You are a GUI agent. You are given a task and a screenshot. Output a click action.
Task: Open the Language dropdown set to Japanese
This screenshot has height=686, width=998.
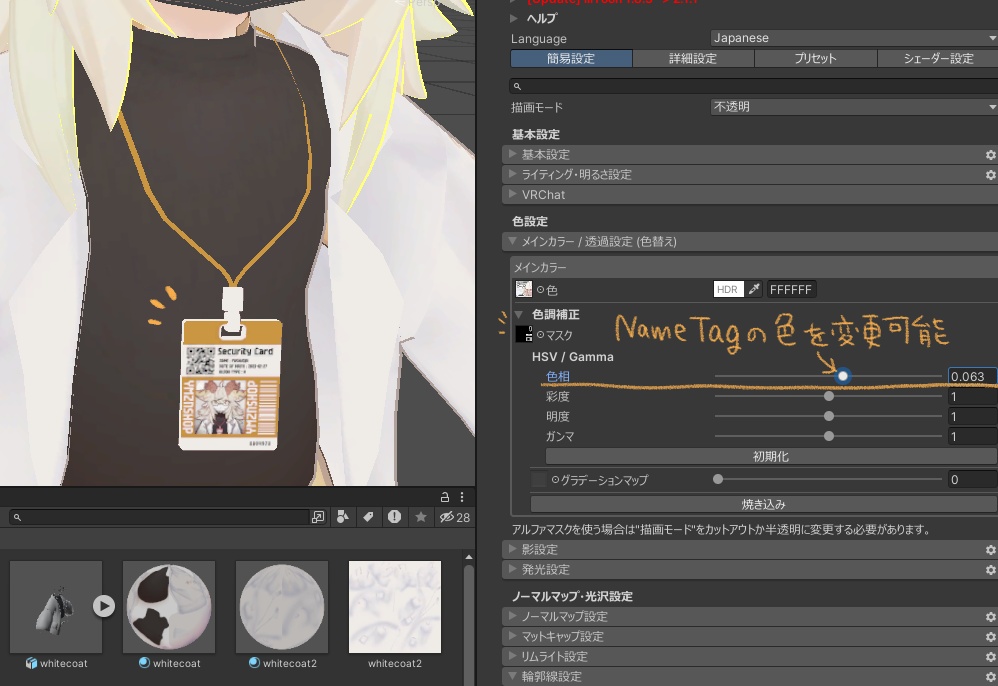click(854, 38)
